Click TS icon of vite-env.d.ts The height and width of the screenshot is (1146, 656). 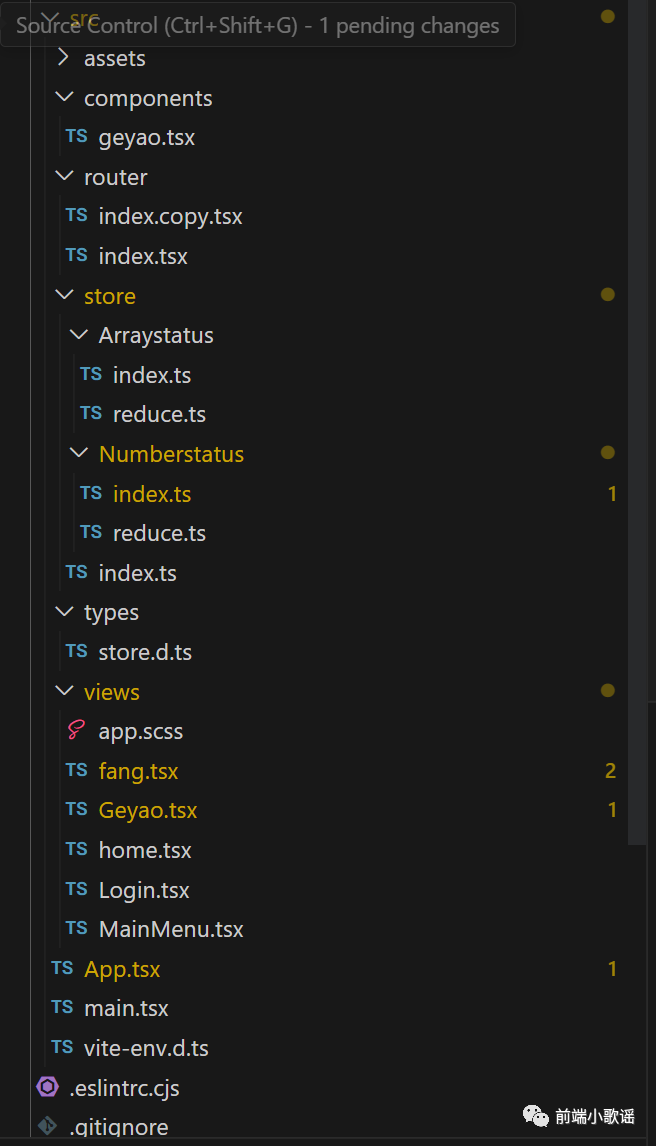[62, 1047]
